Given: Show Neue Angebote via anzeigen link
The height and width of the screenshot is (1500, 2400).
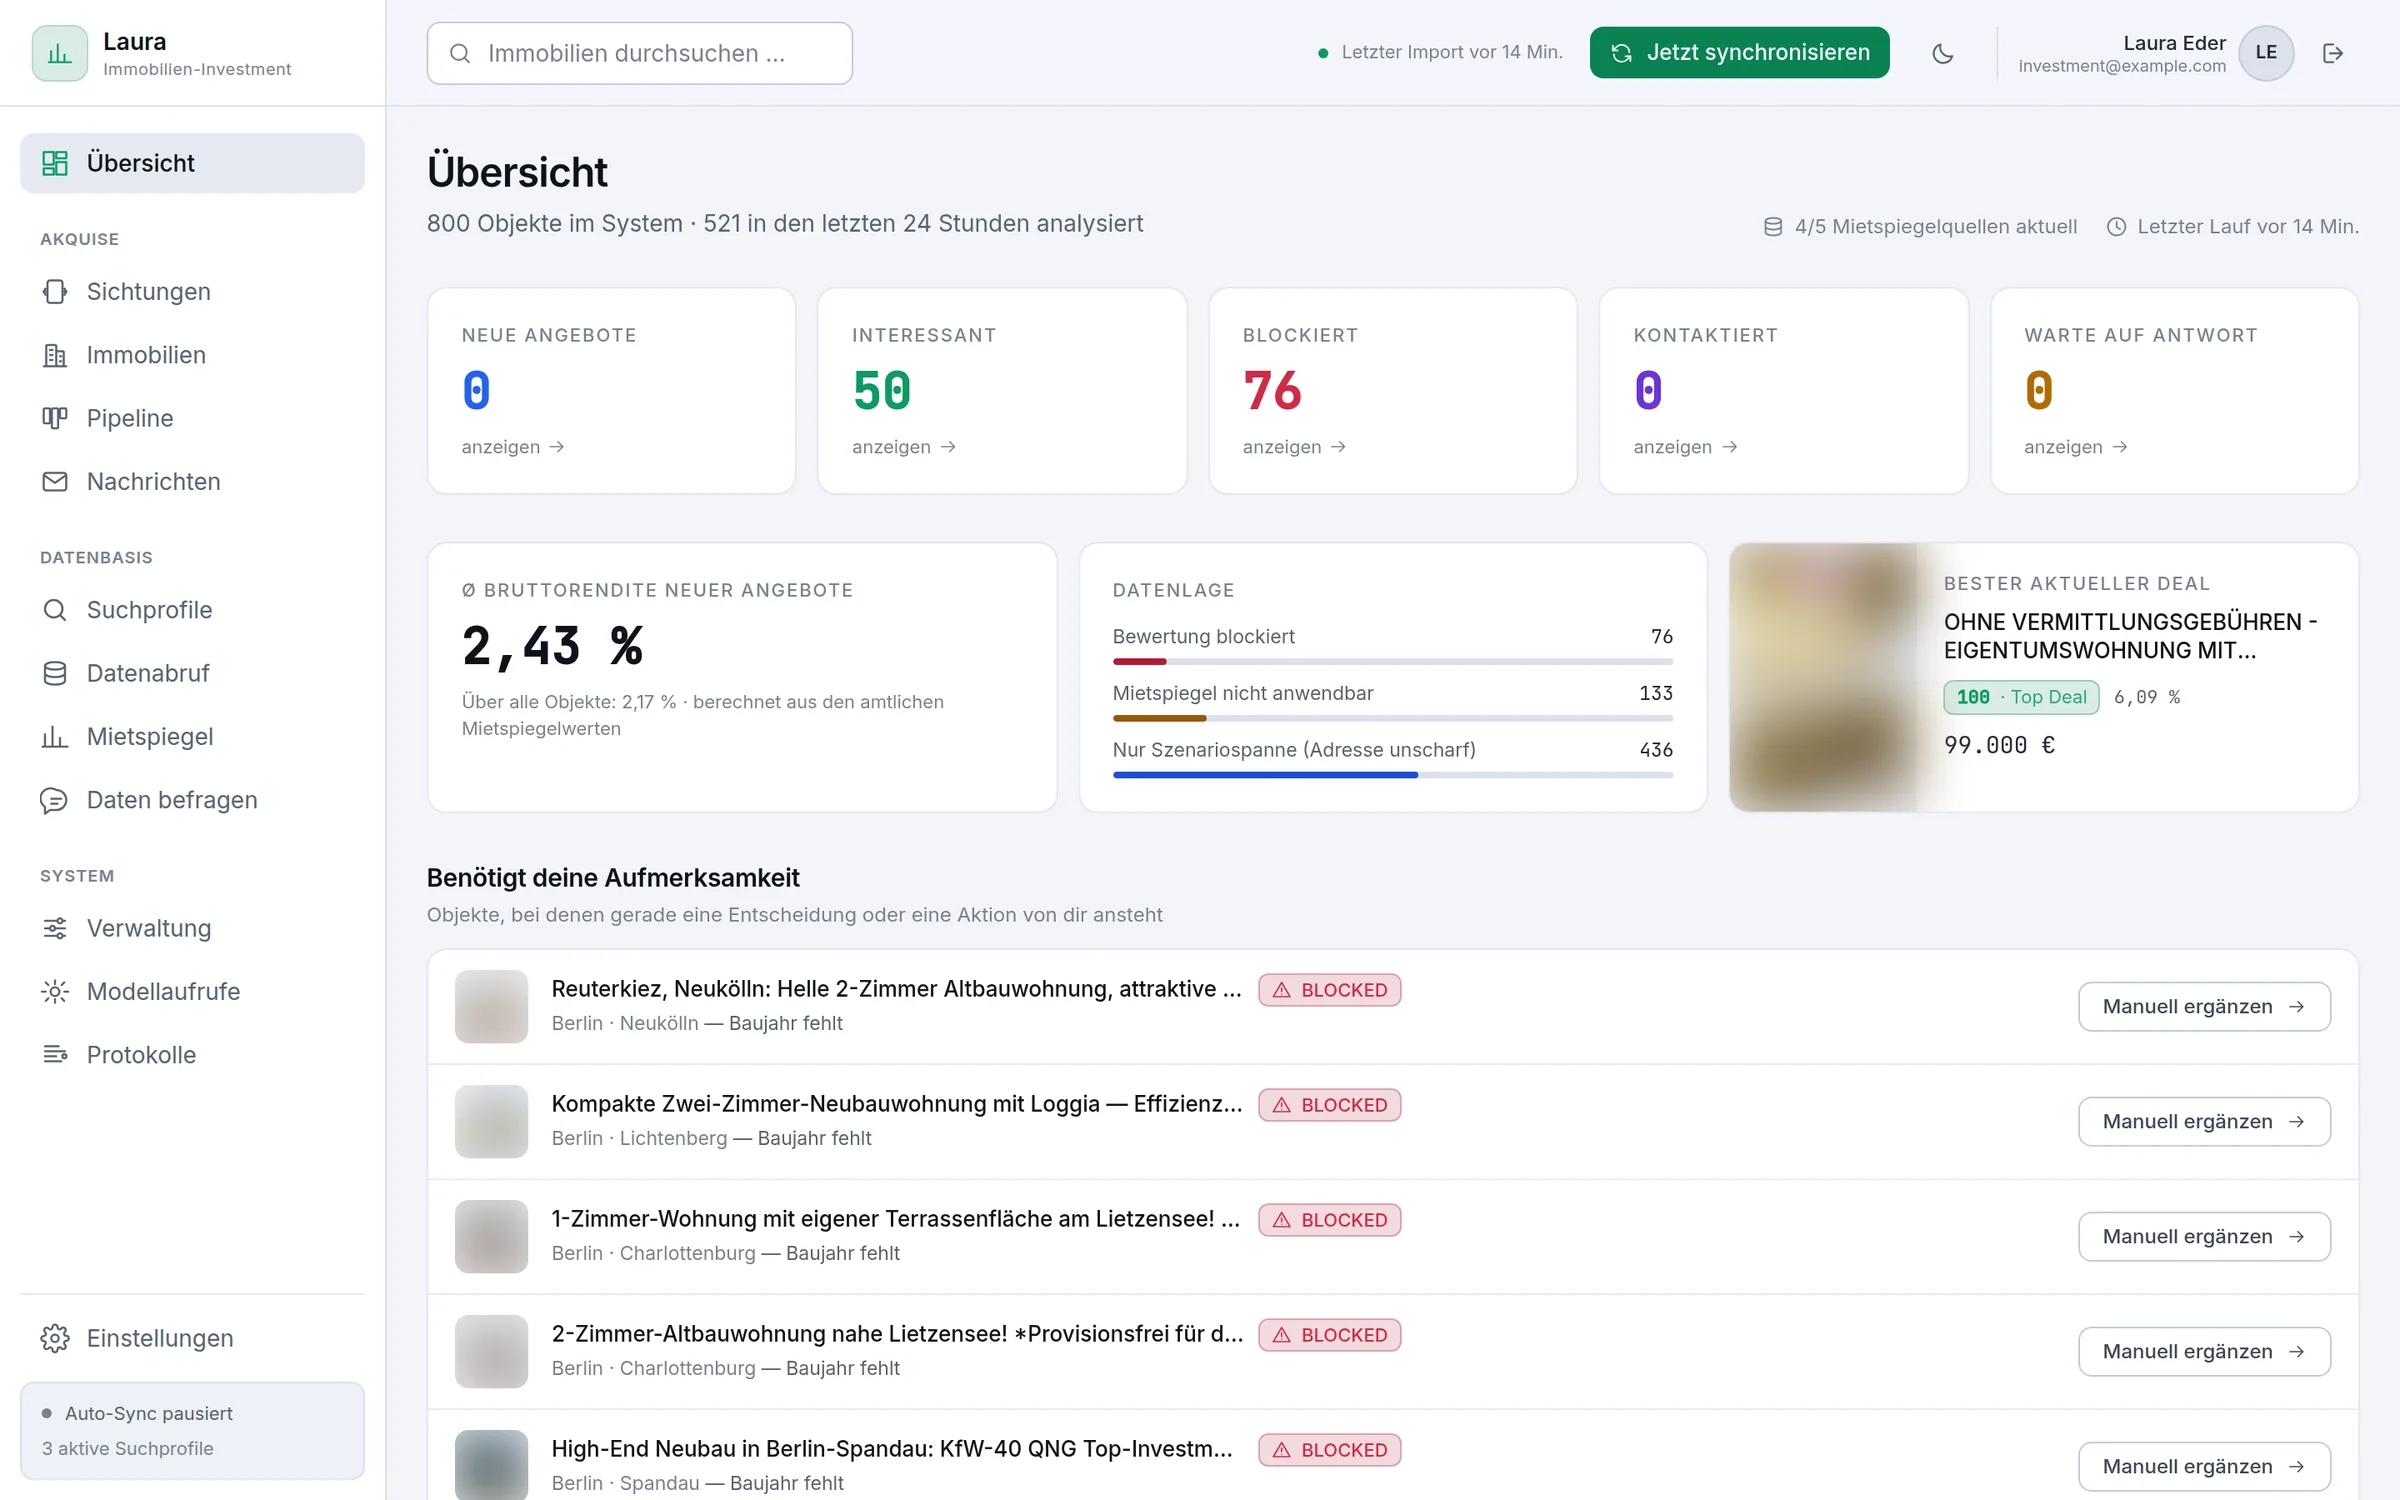Looking at the screenshot, I should [513, 447].
